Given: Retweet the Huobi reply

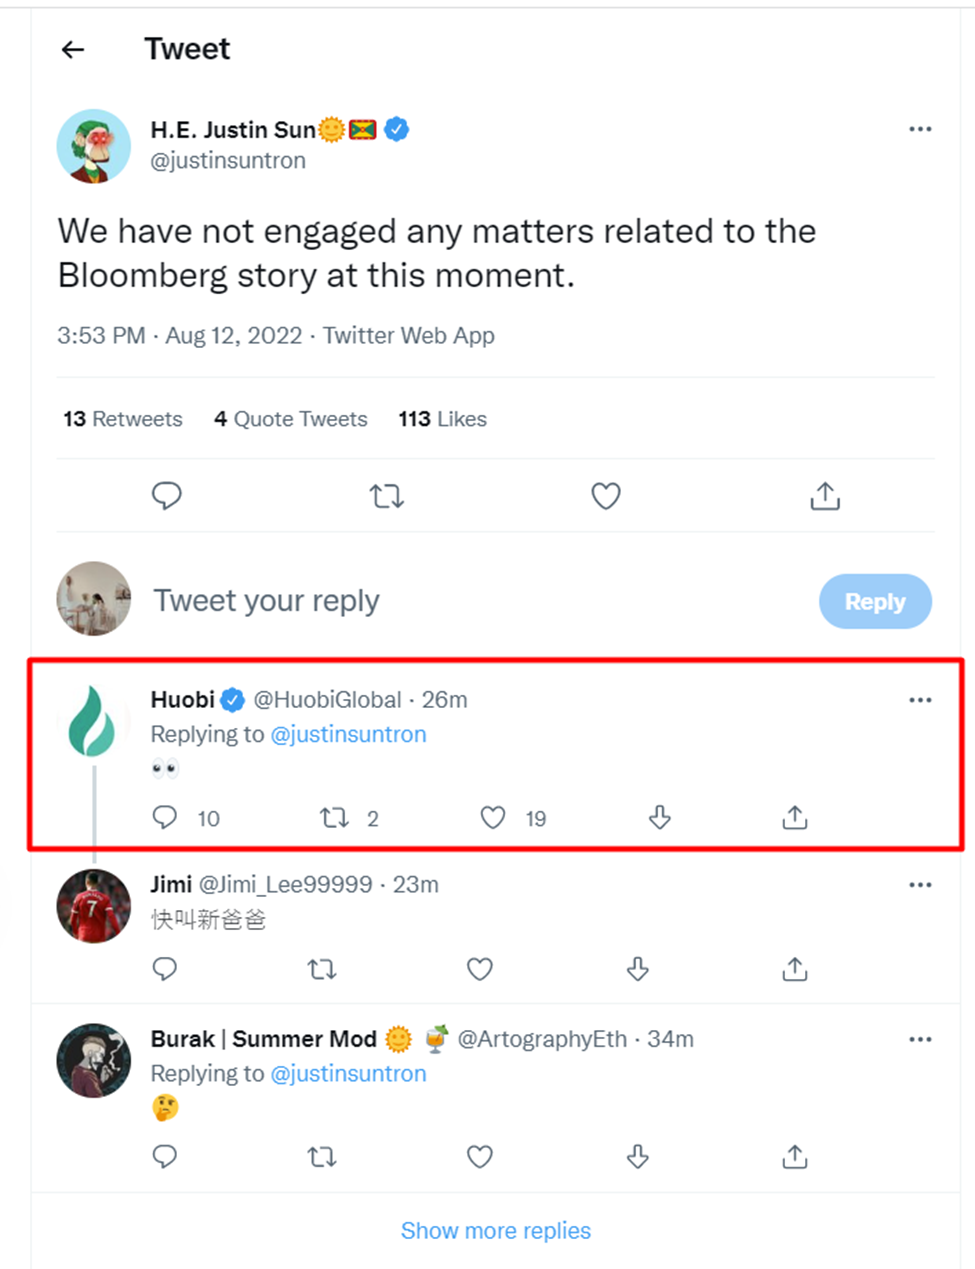Looking at the screenshot, I should coord(334,818).
